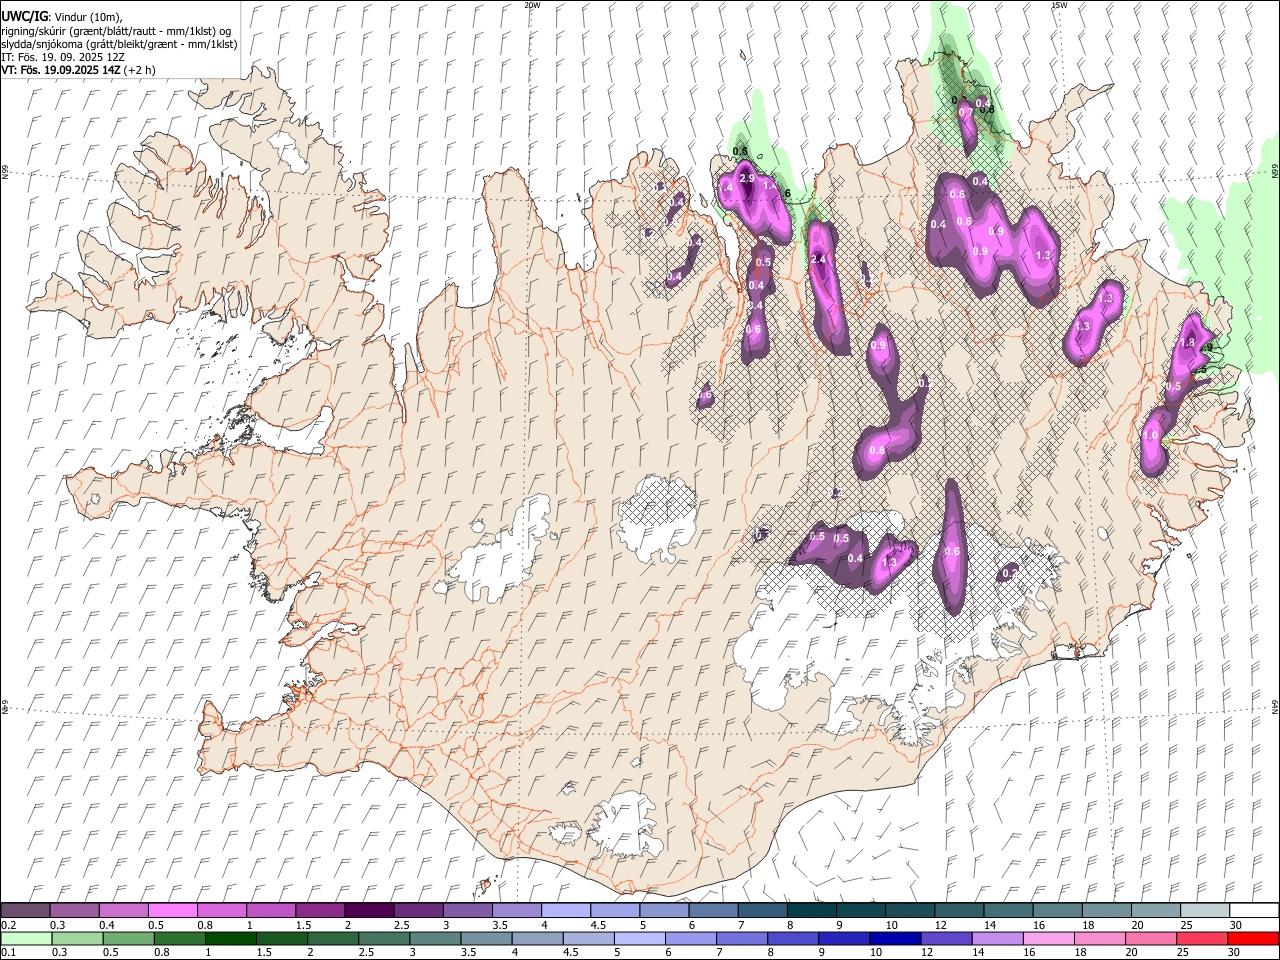The image size is (1280, 960).
Task: Click the 20W longitude label at top edge
Action: (x=532, y=5)
